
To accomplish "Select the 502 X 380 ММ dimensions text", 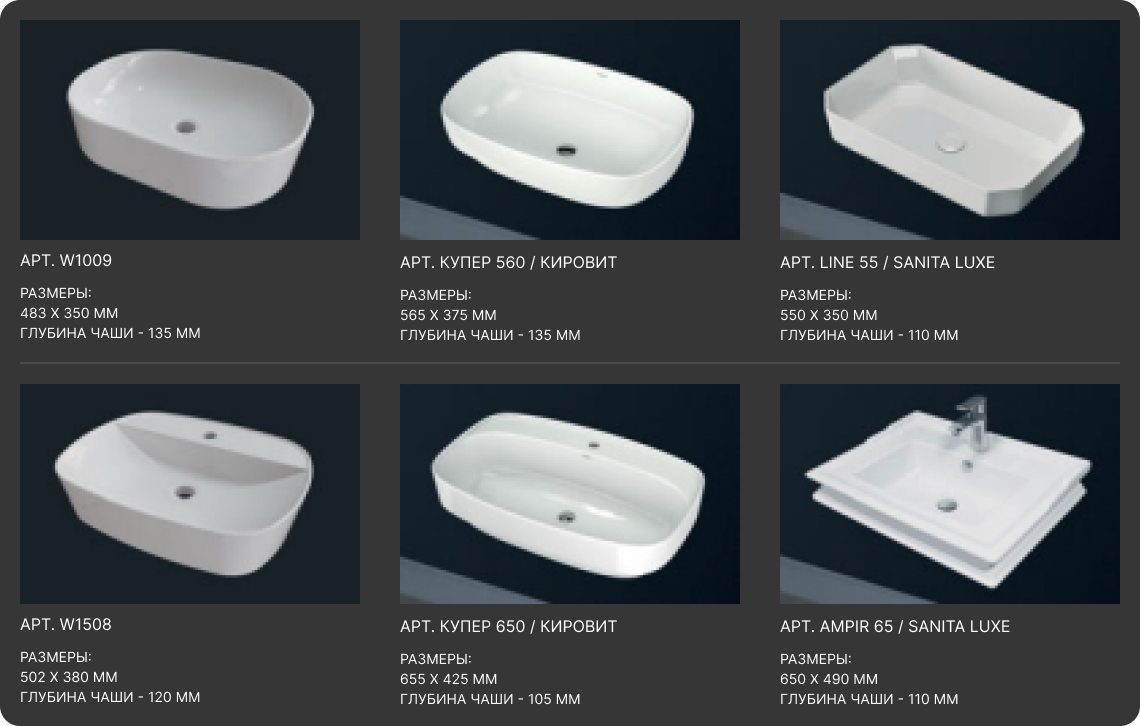I will pos(69,677).
